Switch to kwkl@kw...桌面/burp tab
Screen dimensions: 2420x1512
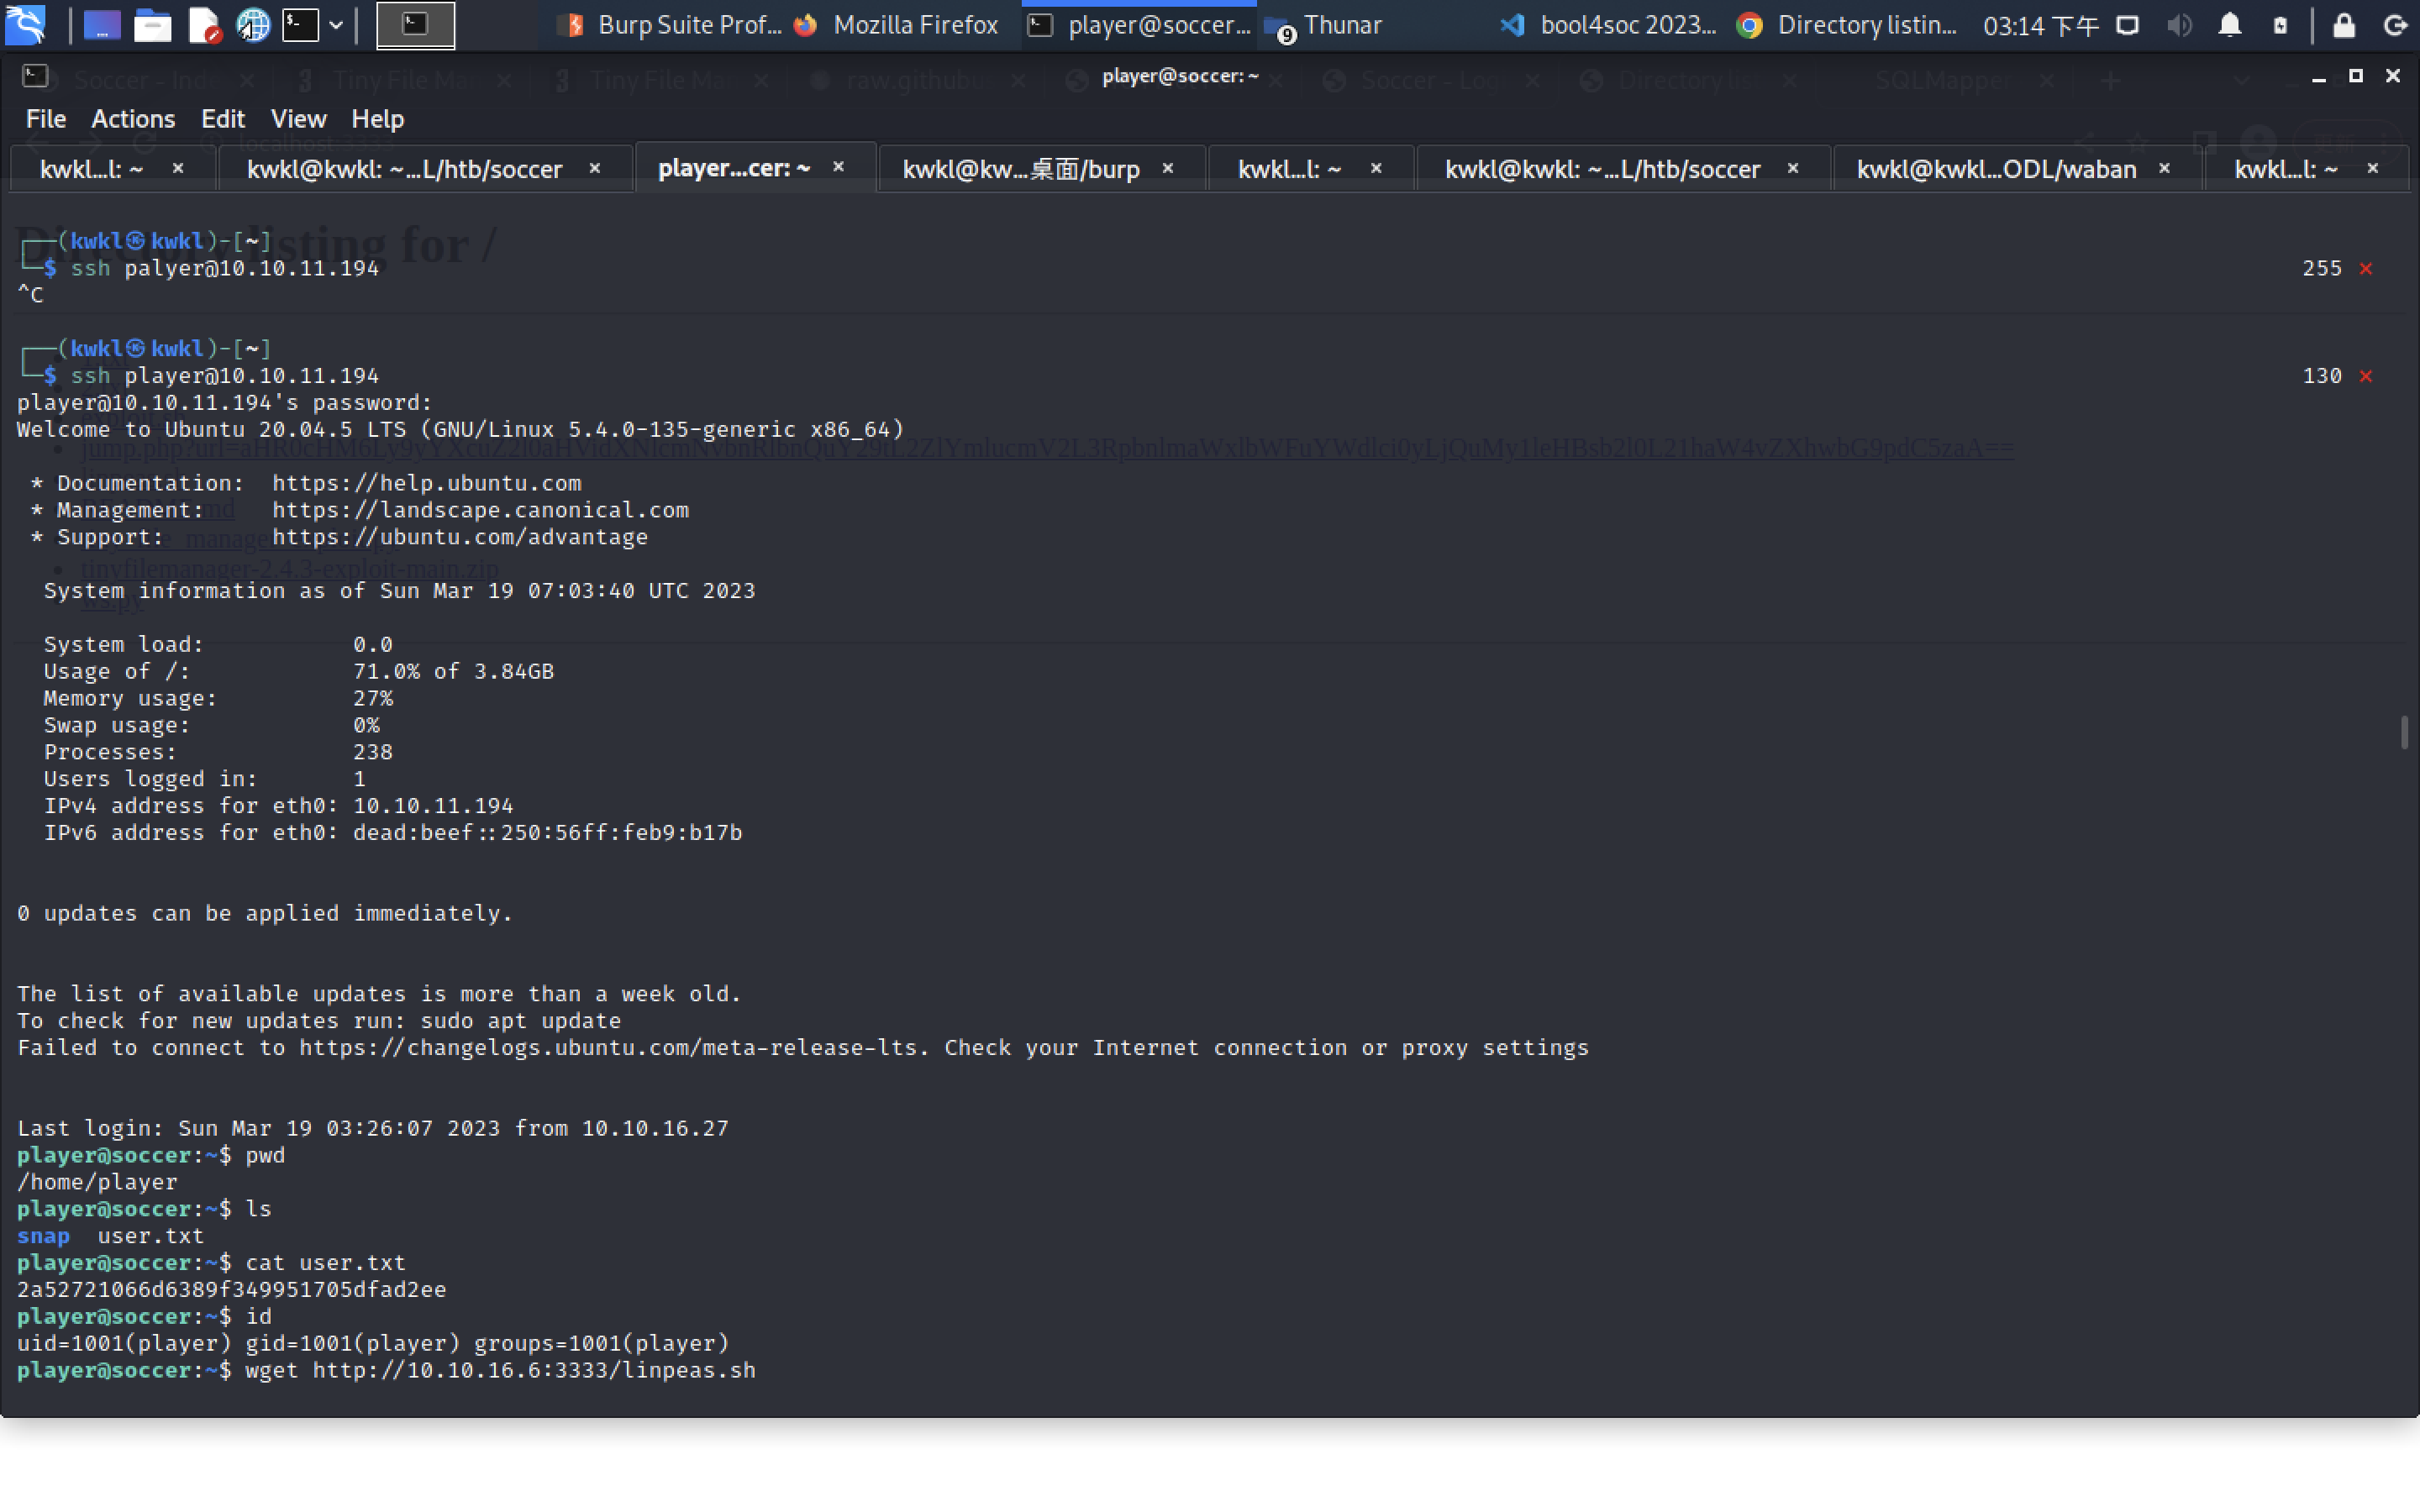(x=1020, y=169)
